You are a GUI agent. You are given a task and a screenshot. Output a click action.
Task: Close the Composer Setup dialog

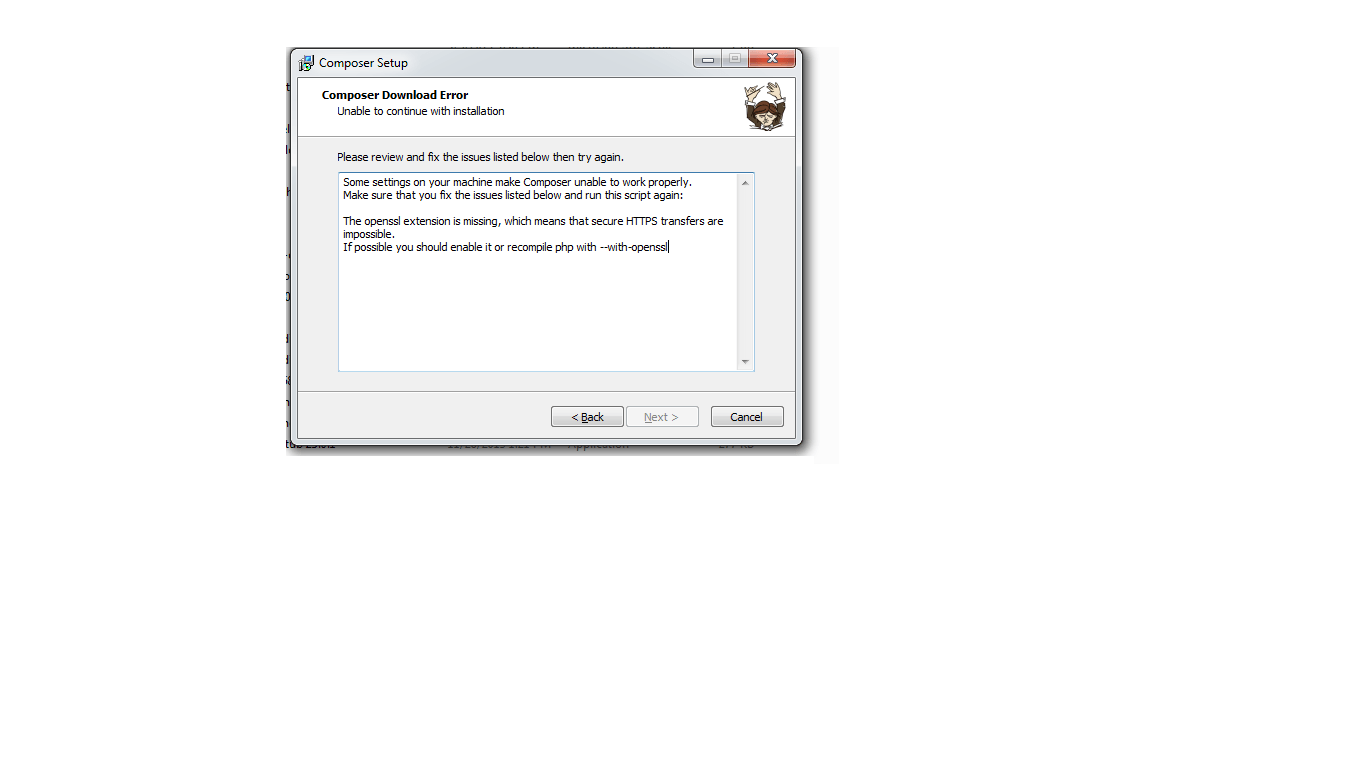772,59
